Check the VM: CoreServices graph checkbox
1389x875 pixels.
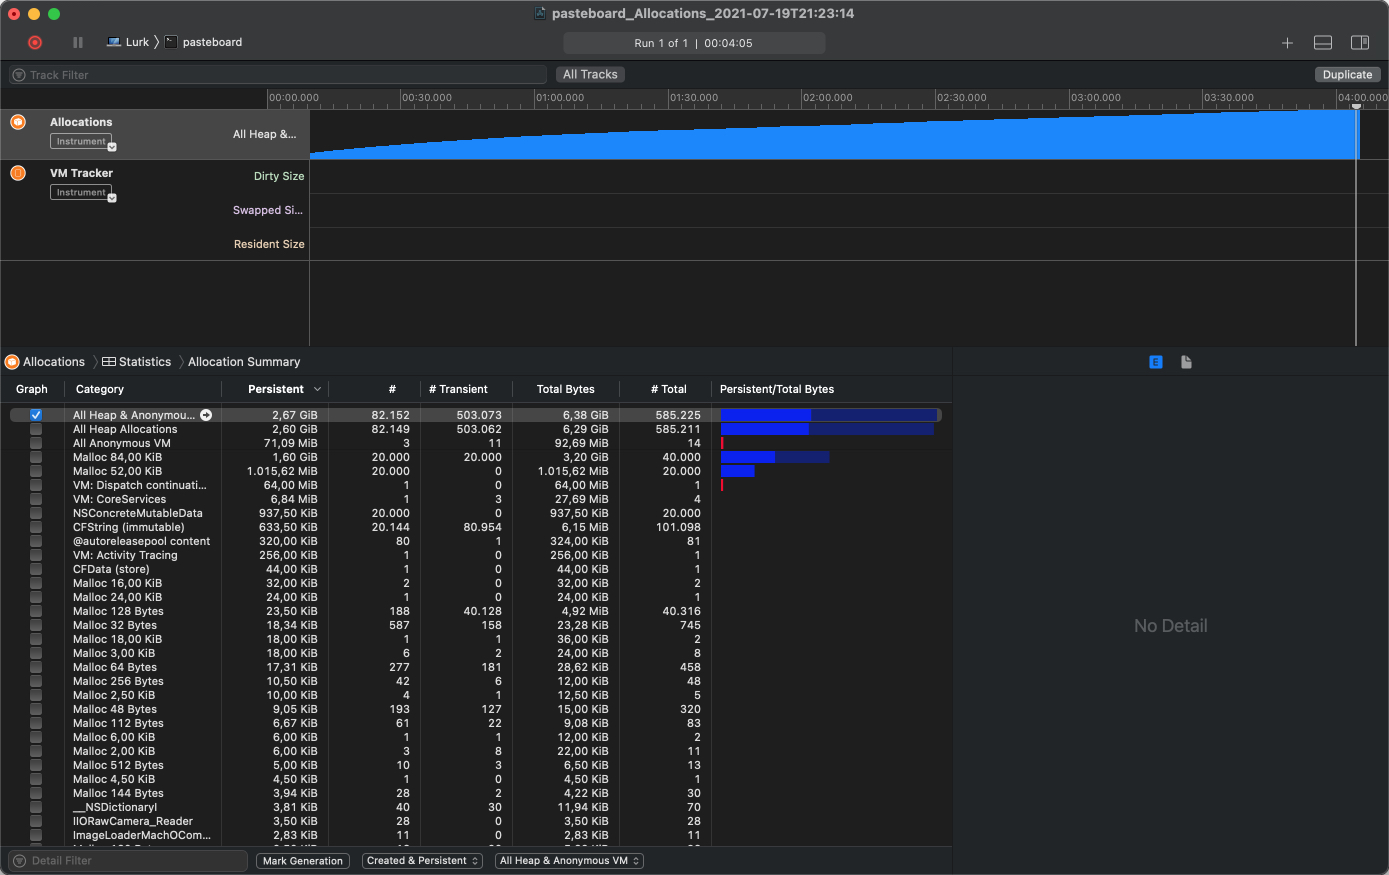click(x=36, y=499)
